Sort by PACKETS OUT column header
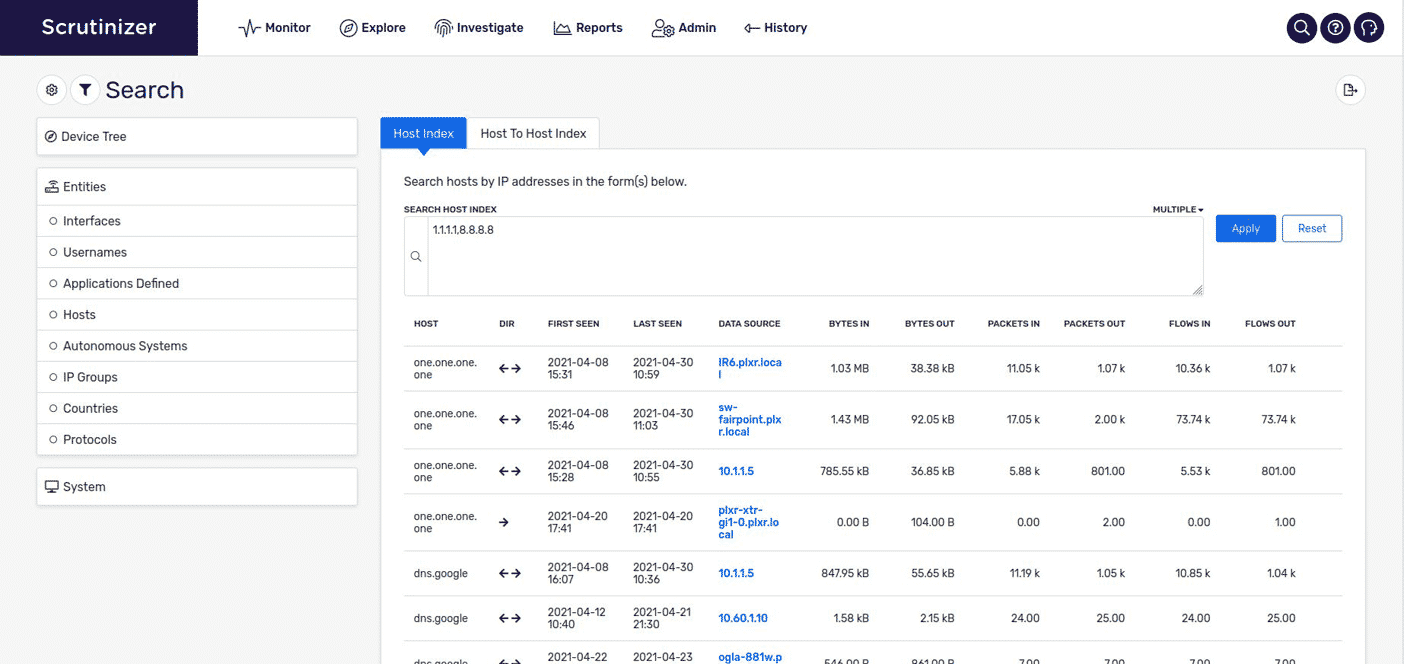Screen dimensions: 1404x664 (1094, 324)
